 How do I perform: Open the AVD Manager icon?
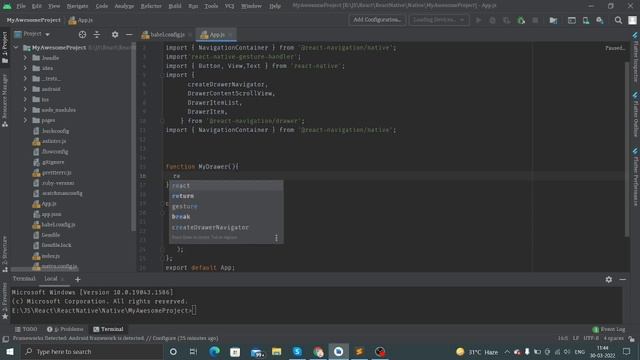586,20
